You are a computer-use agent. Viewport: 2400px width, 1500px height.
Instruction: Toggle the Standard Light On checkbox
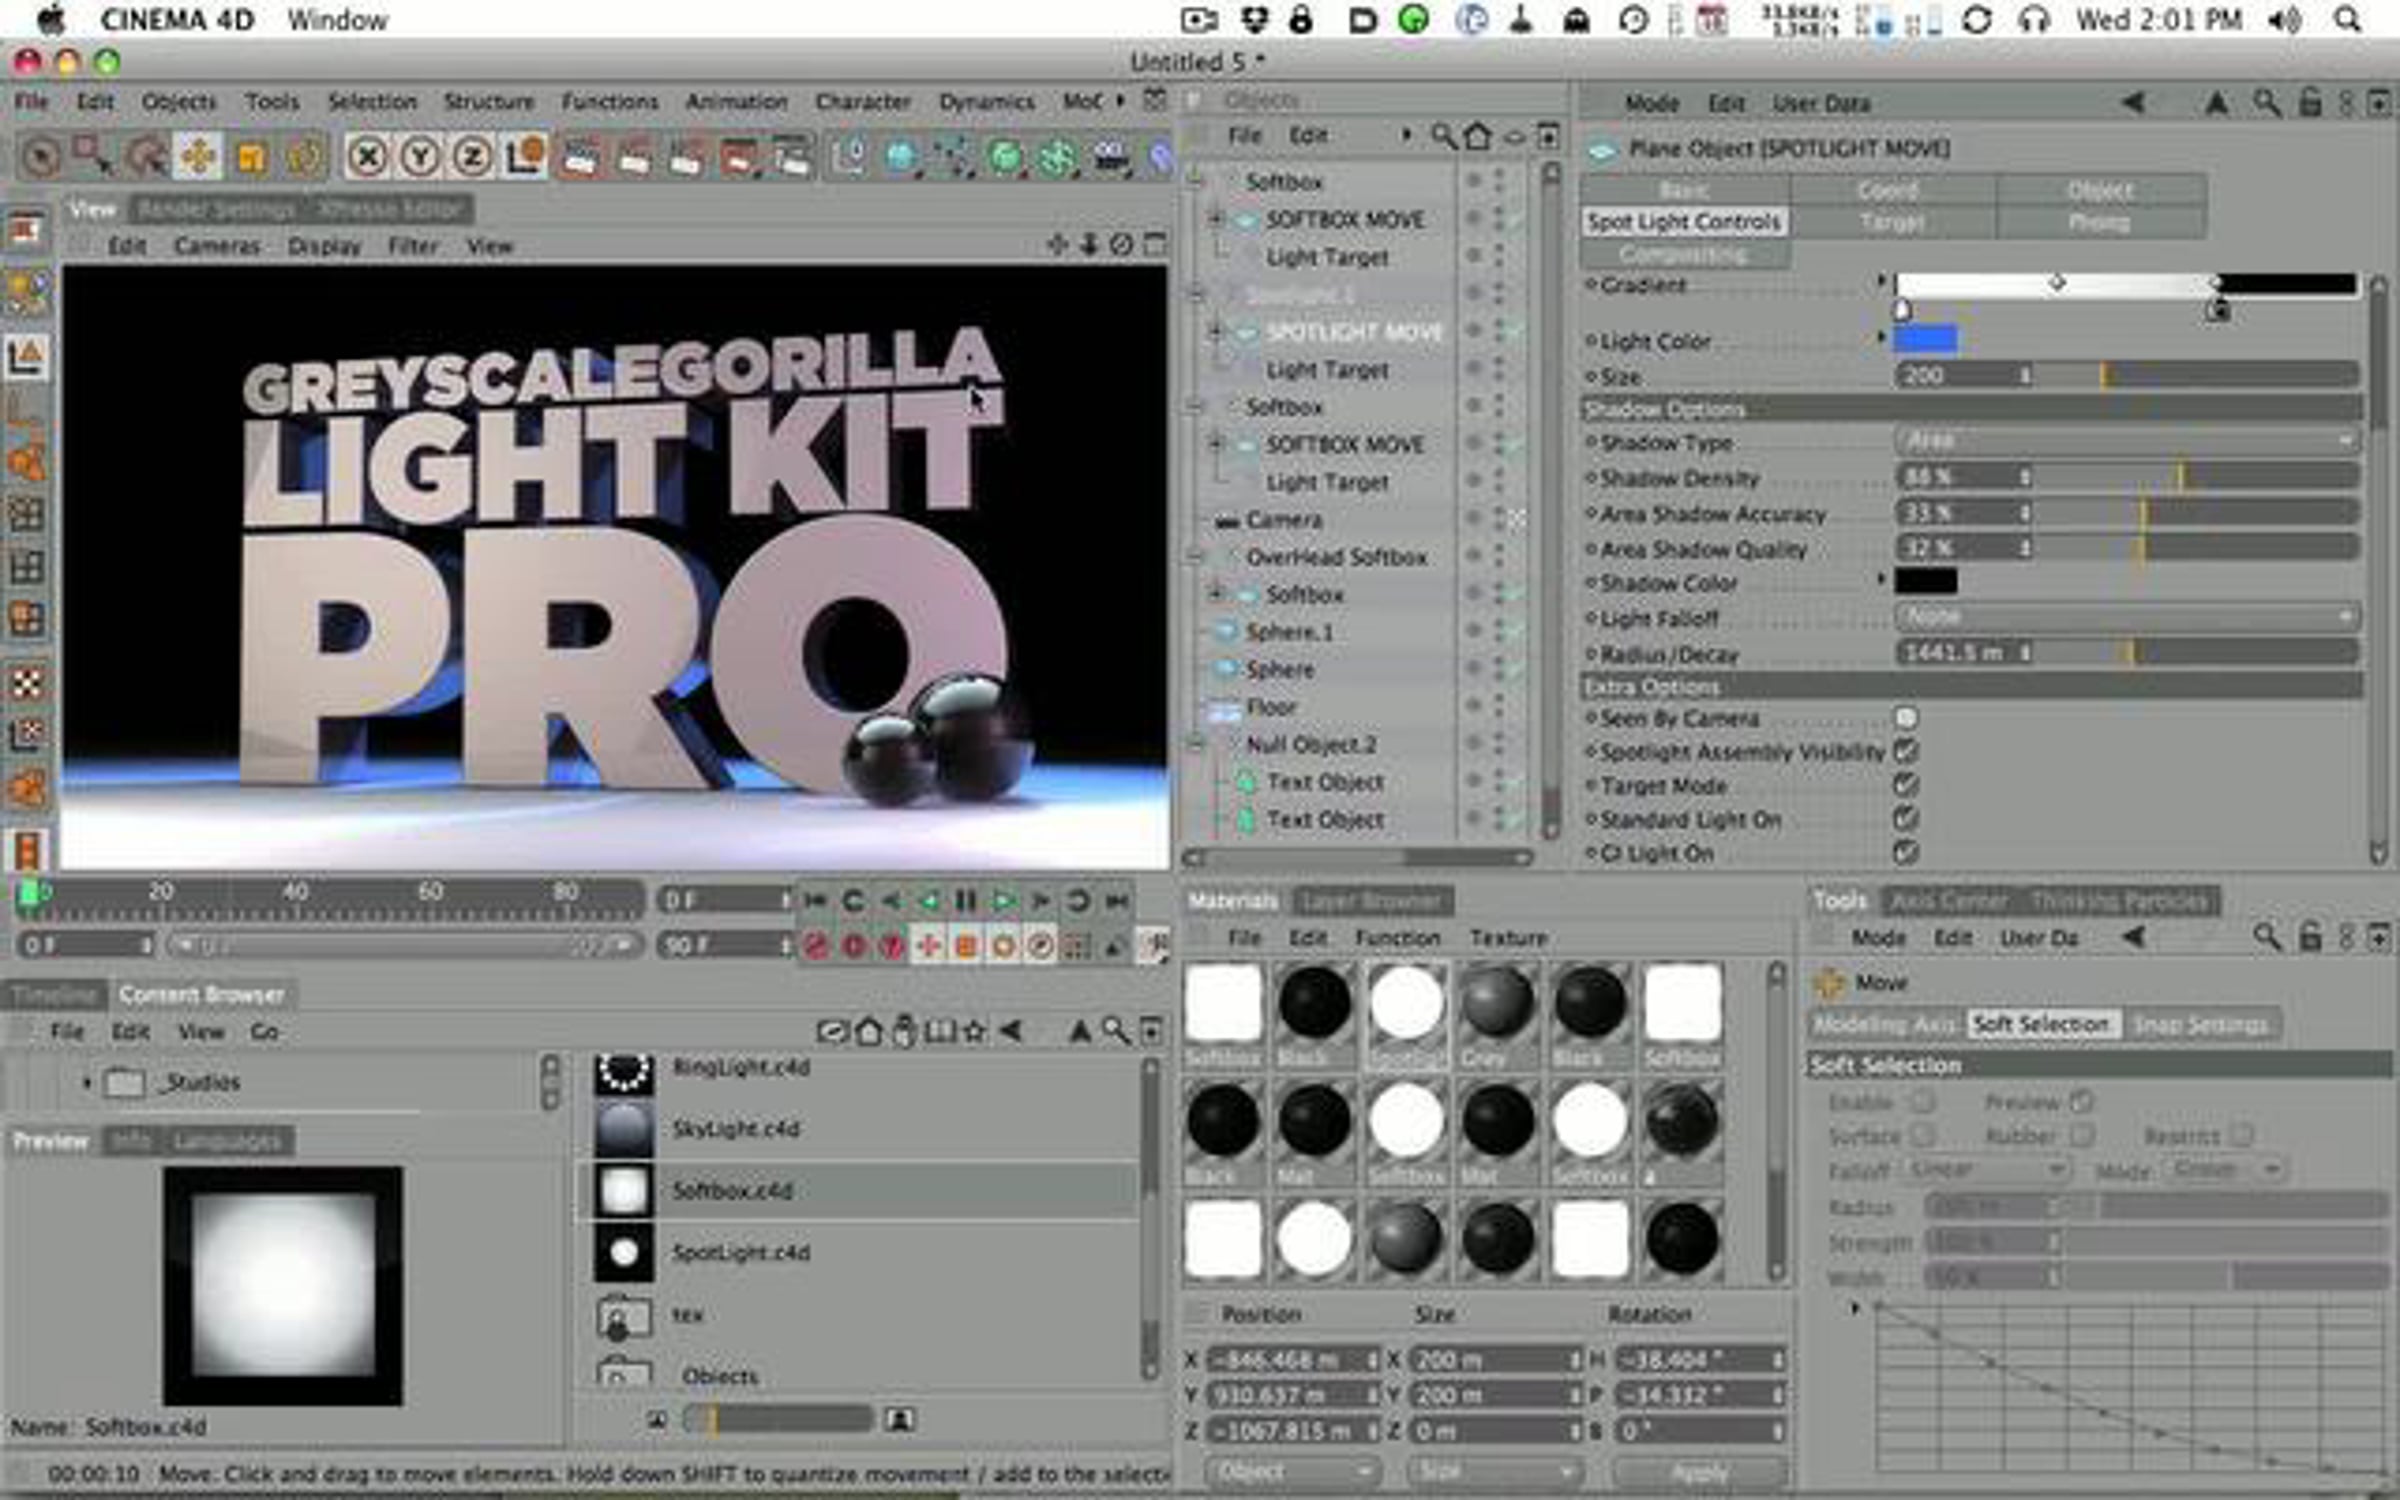[x=1906, y=819]
